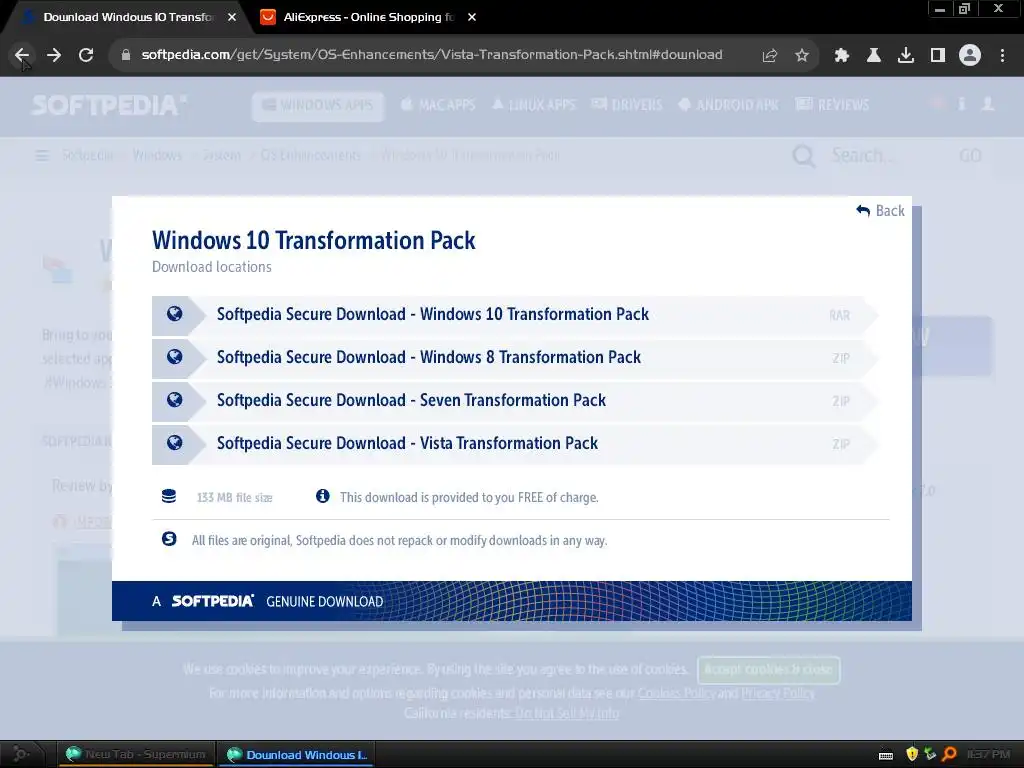Click globe icon beside Vista Transformation Pack
The height and width of the screenshot is (768, 1024).
(174, 443)
